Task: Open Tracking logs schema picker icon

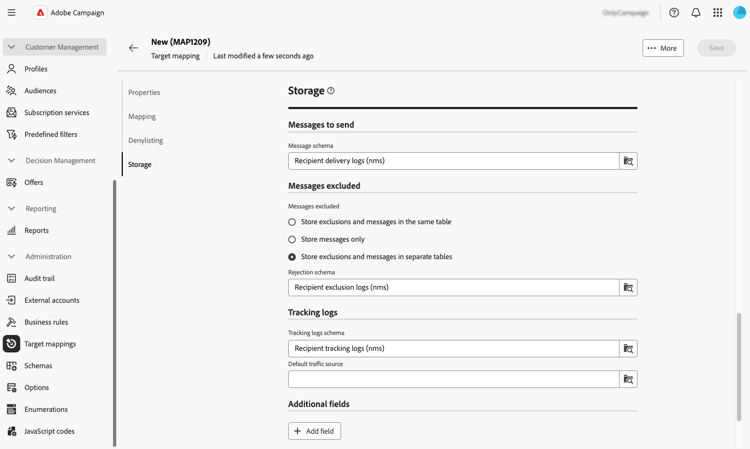Action: 628,349
